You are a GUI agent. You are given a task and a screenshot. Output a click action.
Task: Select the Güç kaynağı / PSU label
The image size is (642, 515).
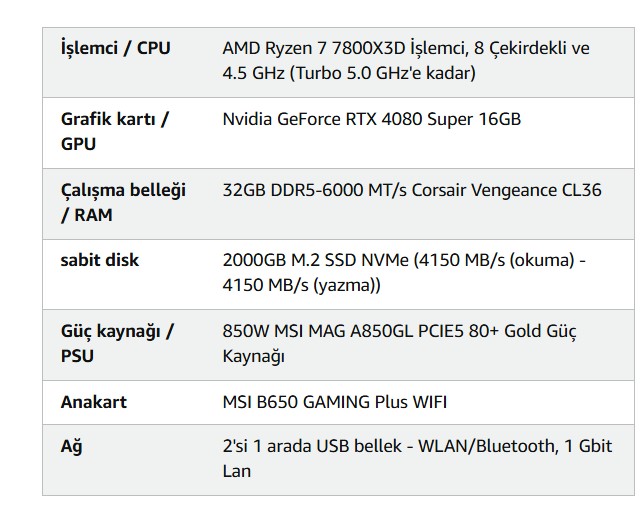click(117, 343)
